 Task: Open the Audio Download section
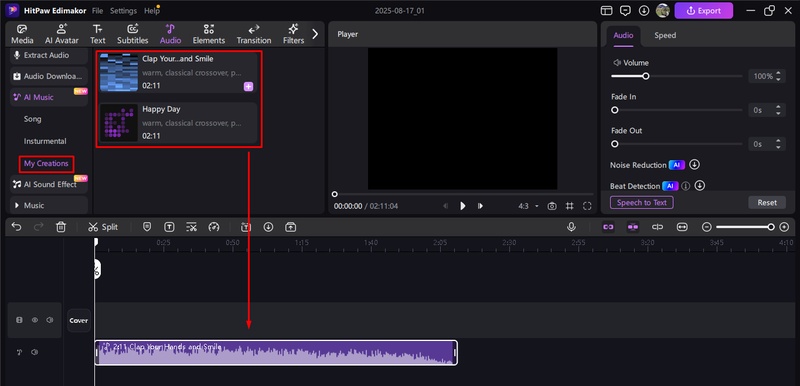49,76
